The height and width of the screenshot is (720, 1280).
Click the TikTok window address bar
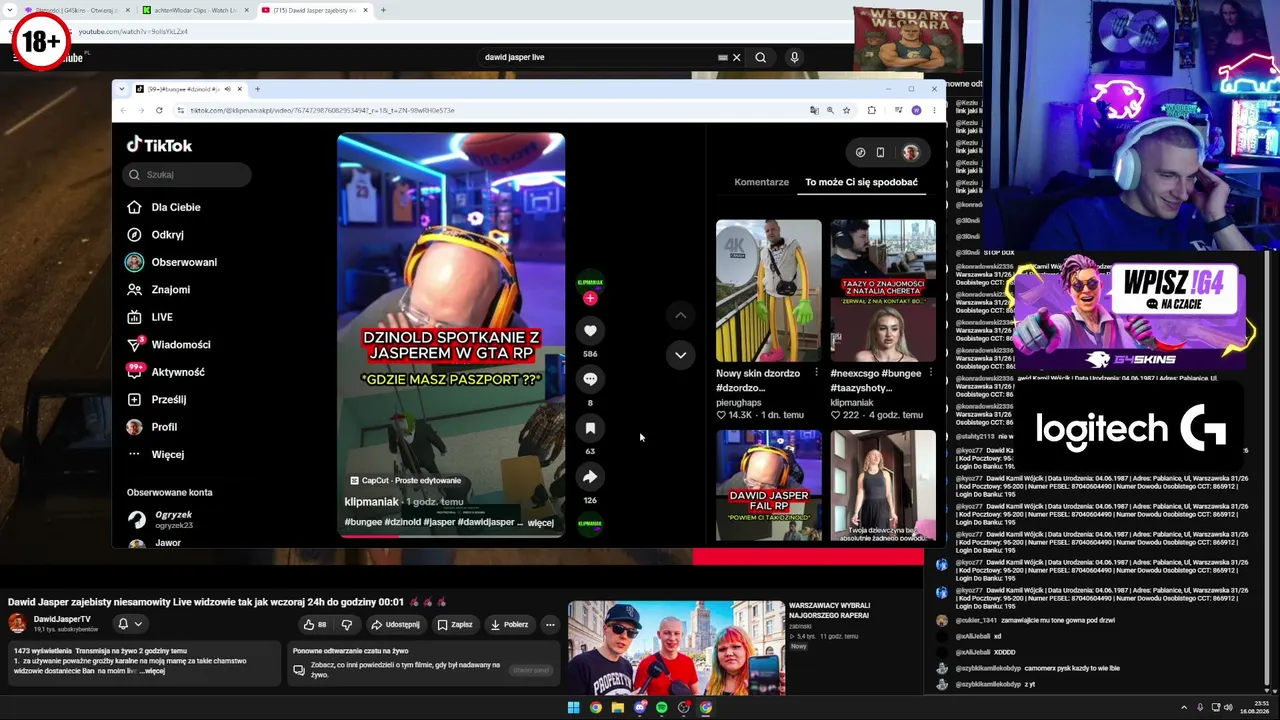[490, 110]
